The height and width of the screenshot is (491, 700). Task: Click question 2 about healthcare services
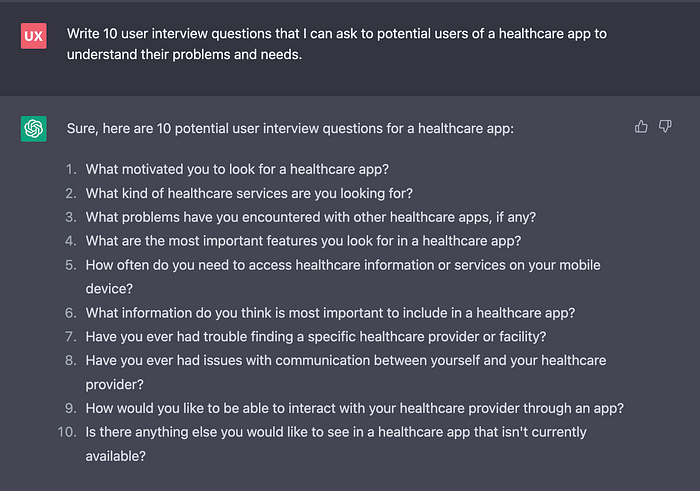[x=249, y=193]
